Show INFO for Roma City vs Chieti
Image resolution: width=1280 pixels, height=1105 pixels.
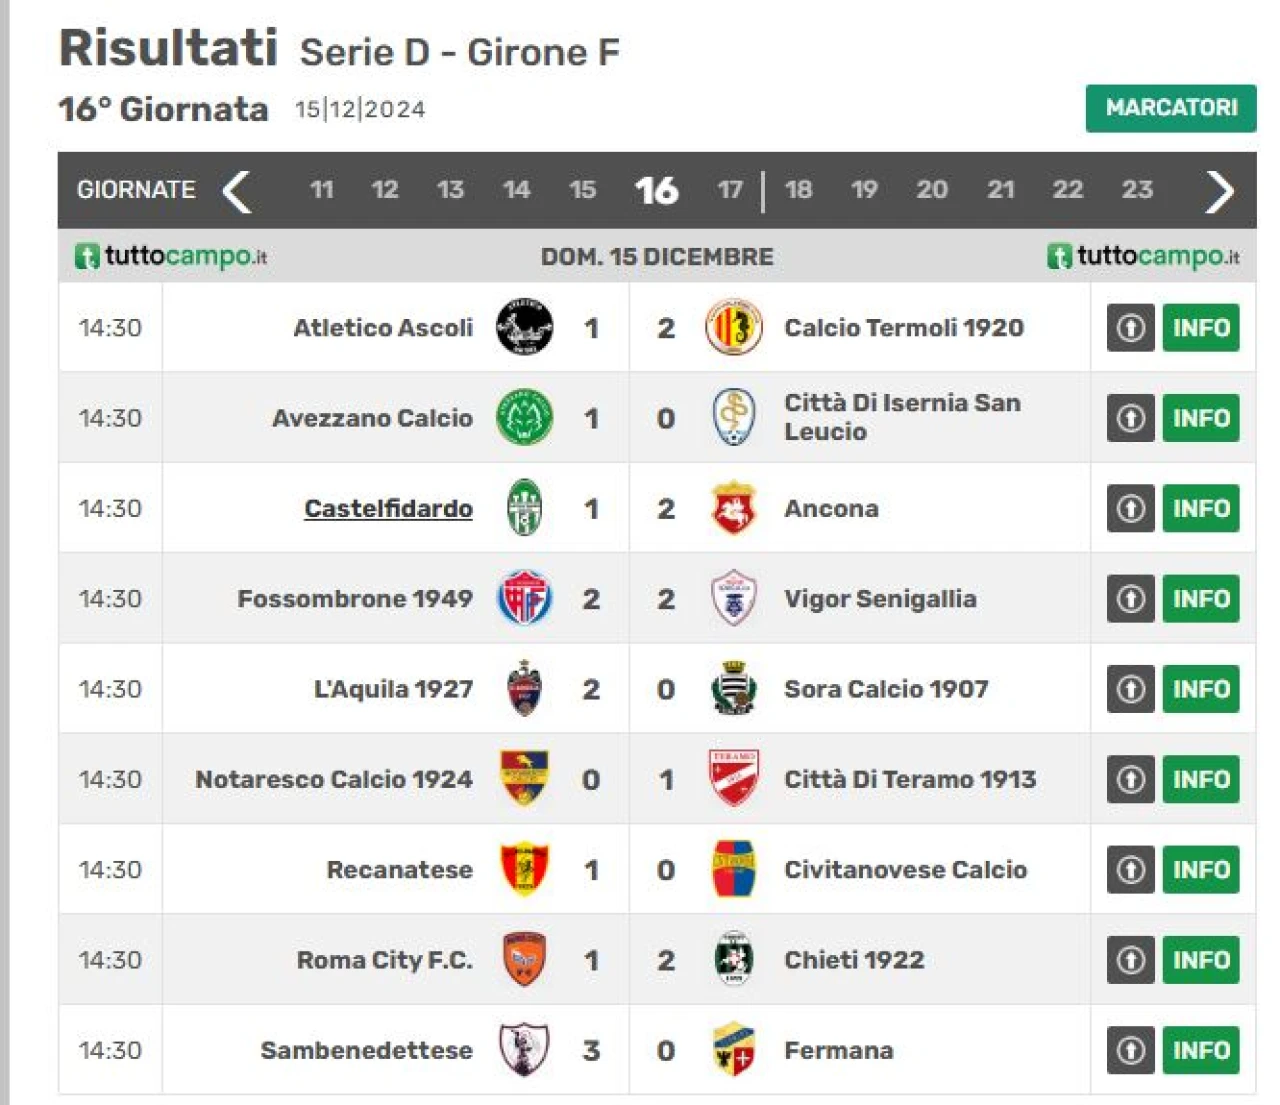1201,960
